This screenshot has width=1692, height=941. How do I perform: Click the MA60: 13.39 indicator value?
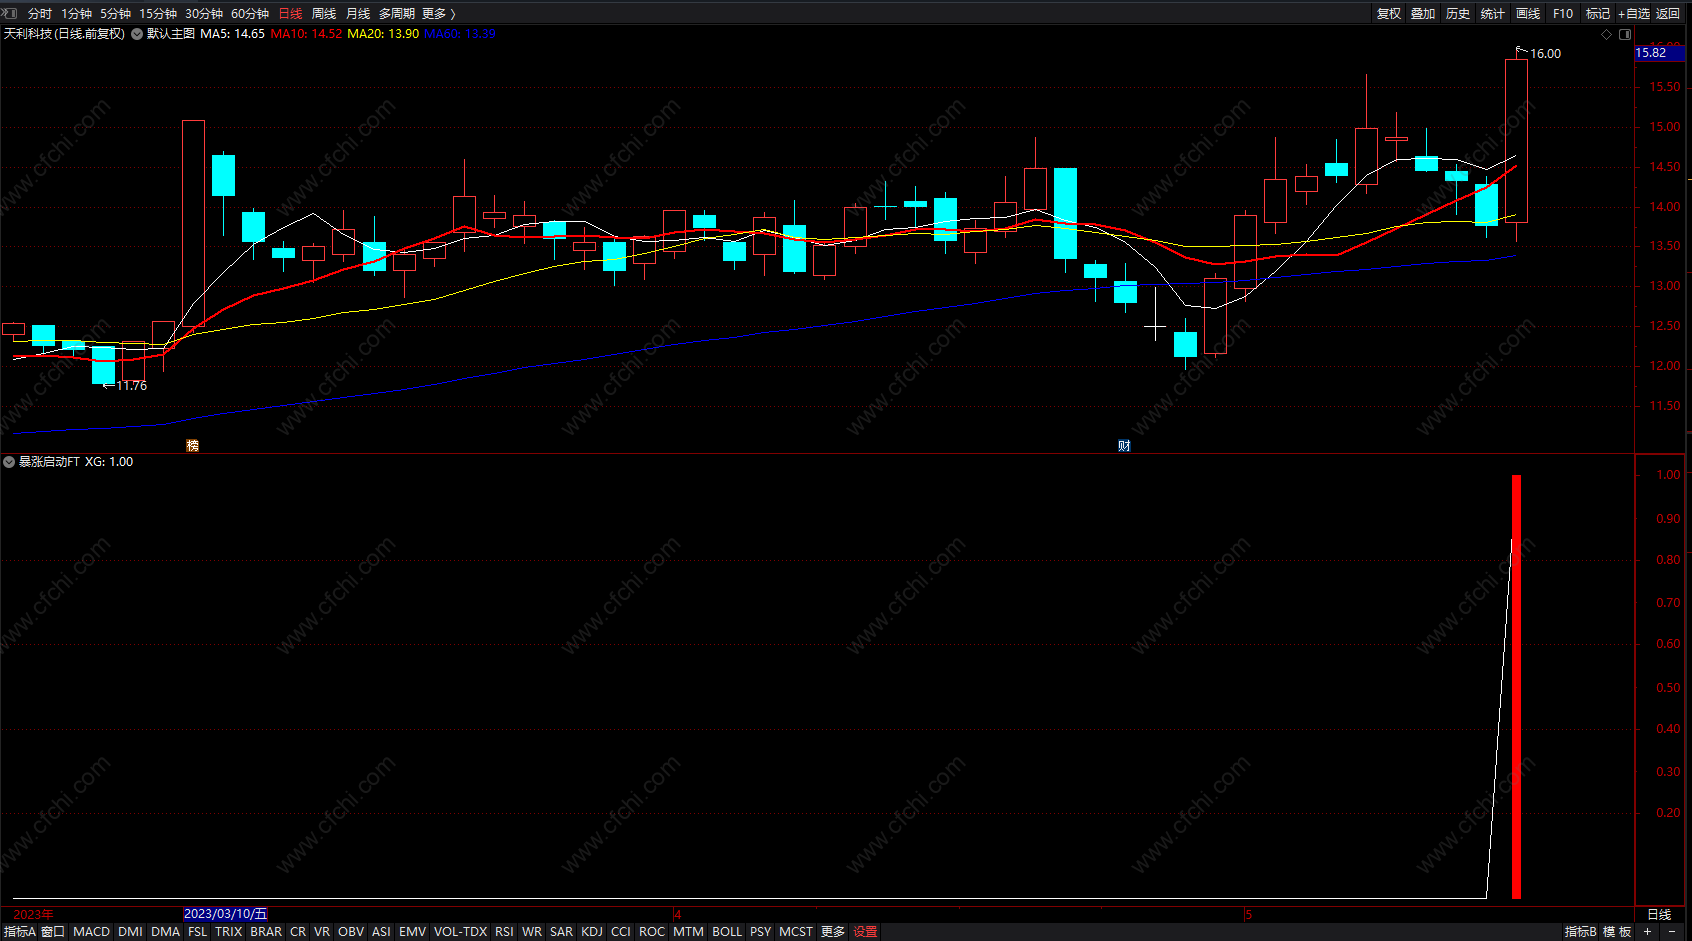[x=460, y=34]
